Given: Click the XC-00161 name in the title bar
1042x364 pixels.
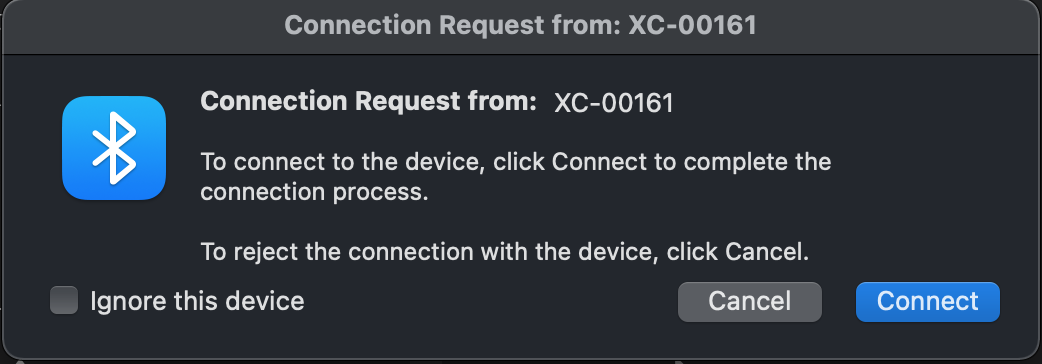Looking at the screenshot, I should click(692, 26).
